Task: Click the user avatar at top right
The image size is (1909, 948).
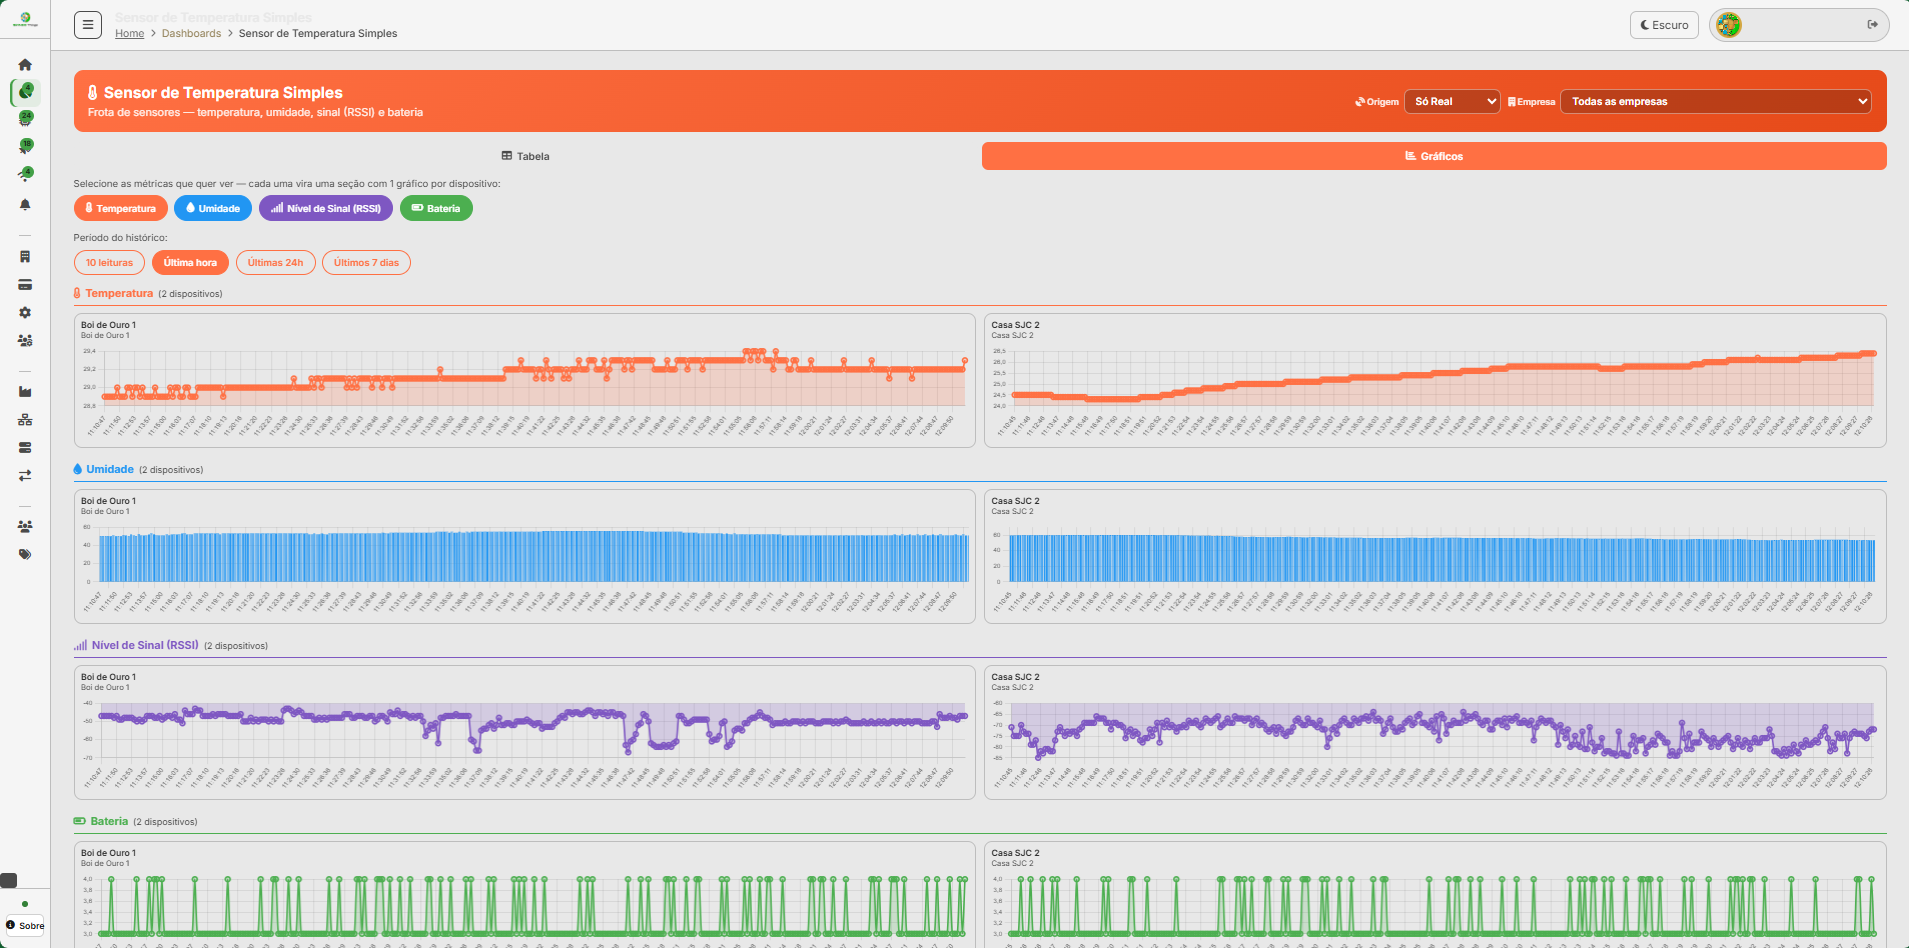Action: point(1729,25)
